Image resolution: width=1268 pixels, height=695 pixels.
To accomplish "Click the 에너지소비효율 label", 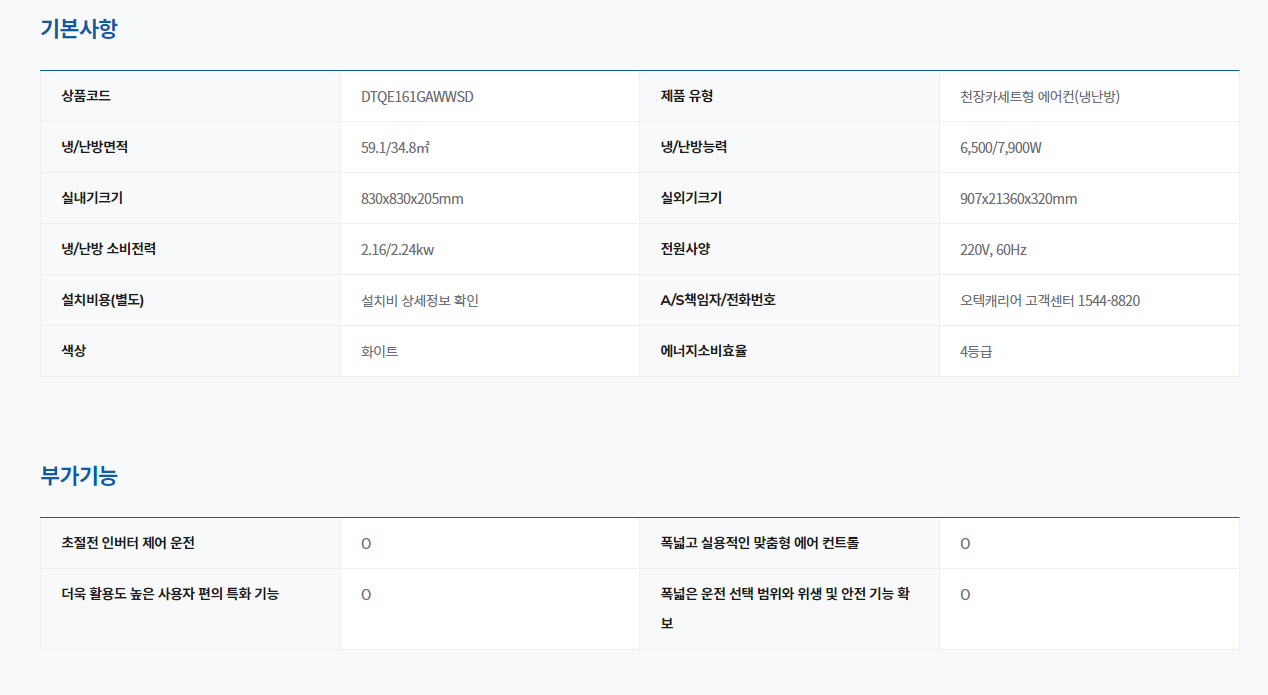I will [704, 352].
